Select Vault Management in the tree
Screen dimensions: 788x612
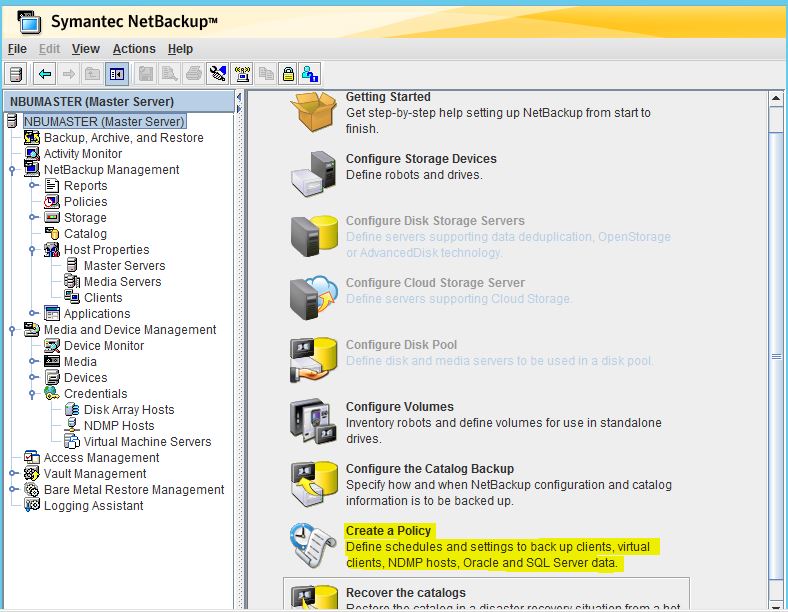click(x=95, y=473)
